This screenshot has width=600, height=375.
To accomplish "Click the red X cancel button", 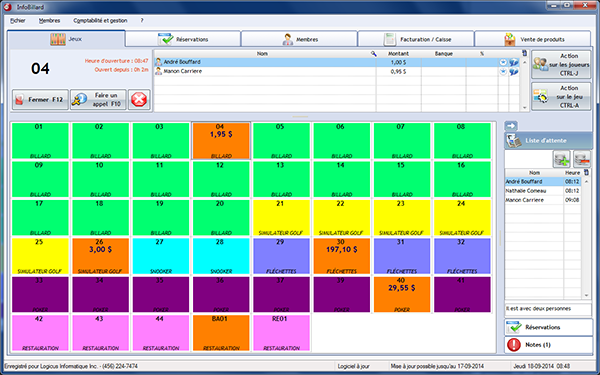I will coord(139,99).
